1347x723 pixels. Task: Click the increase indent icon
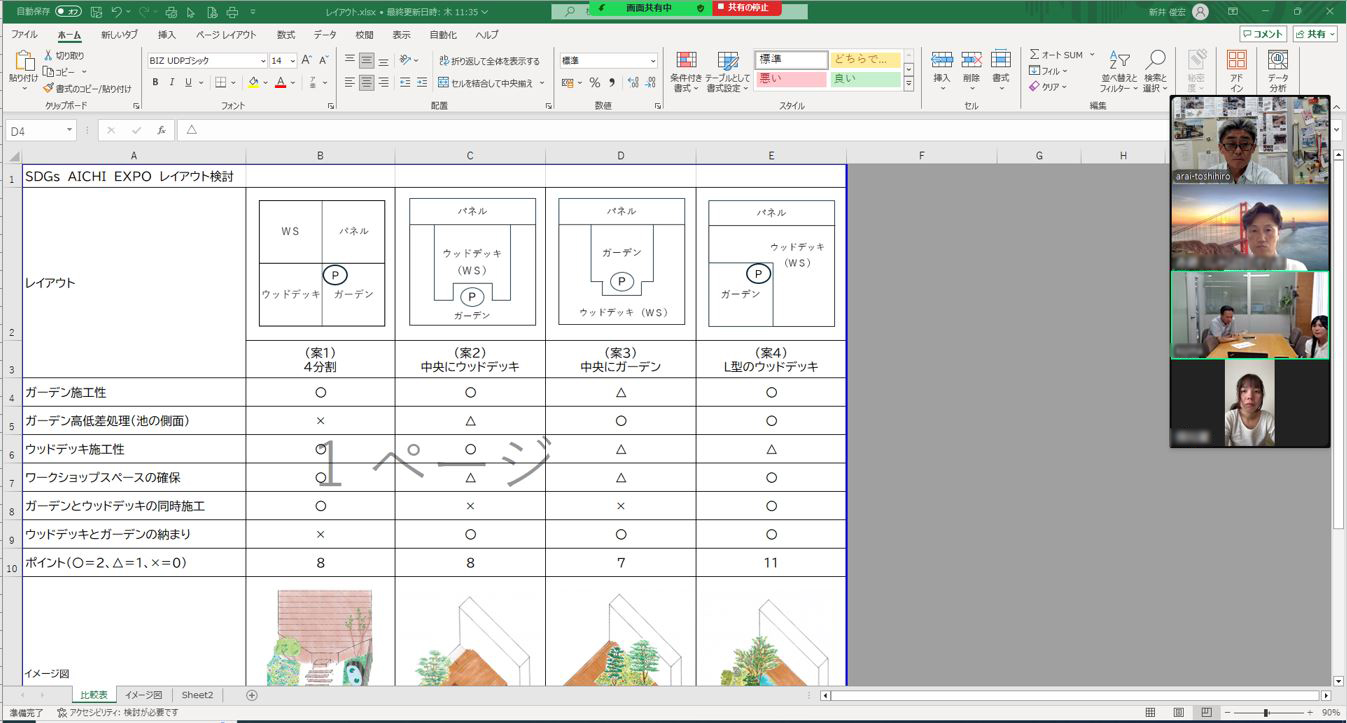tap(420, 82)
